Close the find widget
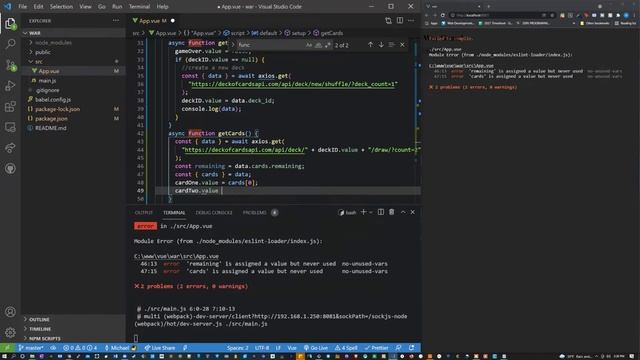640x360 pixels. (402, 45)
